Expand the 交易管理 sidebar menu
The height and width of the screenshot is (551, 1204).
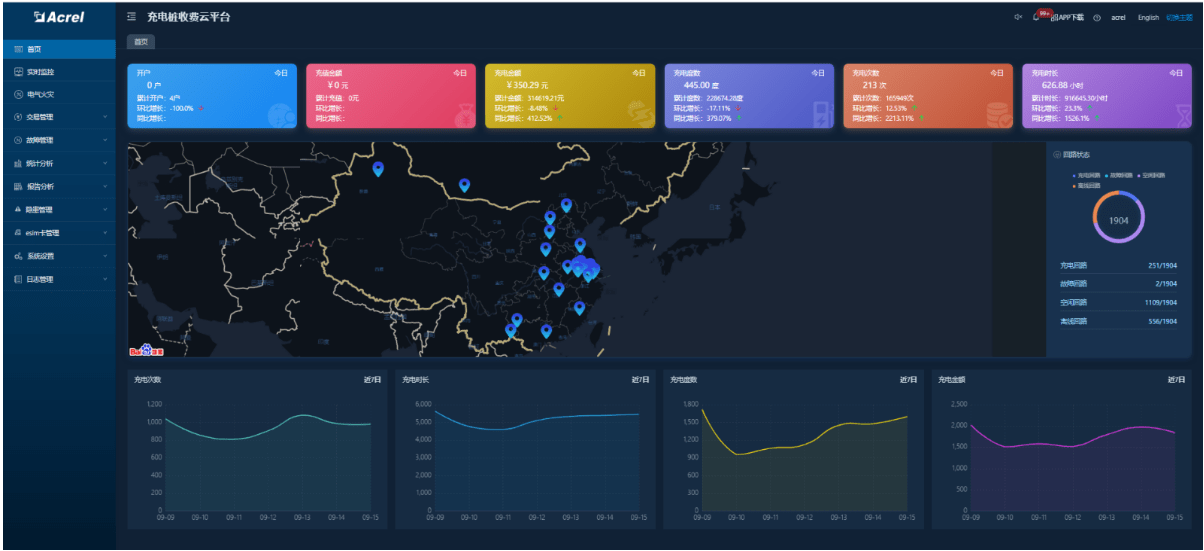pyautogui.click(x=58, y=117)
